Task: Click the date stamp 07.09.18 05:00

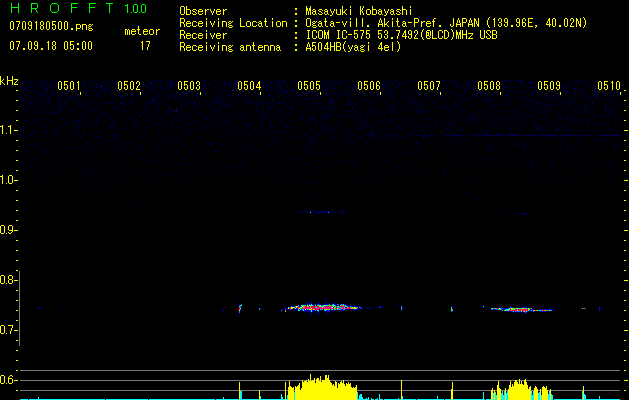Action: coord(51,46)
